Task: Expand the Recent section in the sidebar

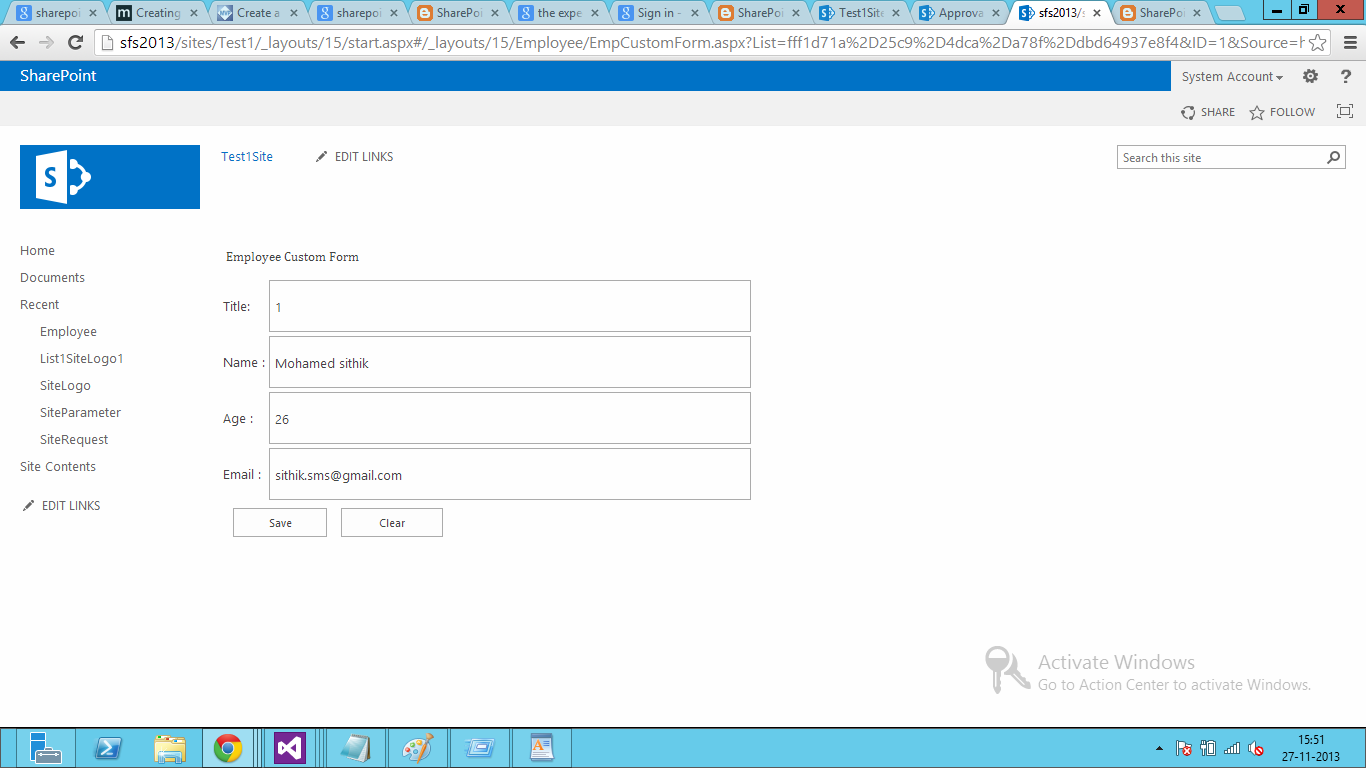Action: [39, 304]
